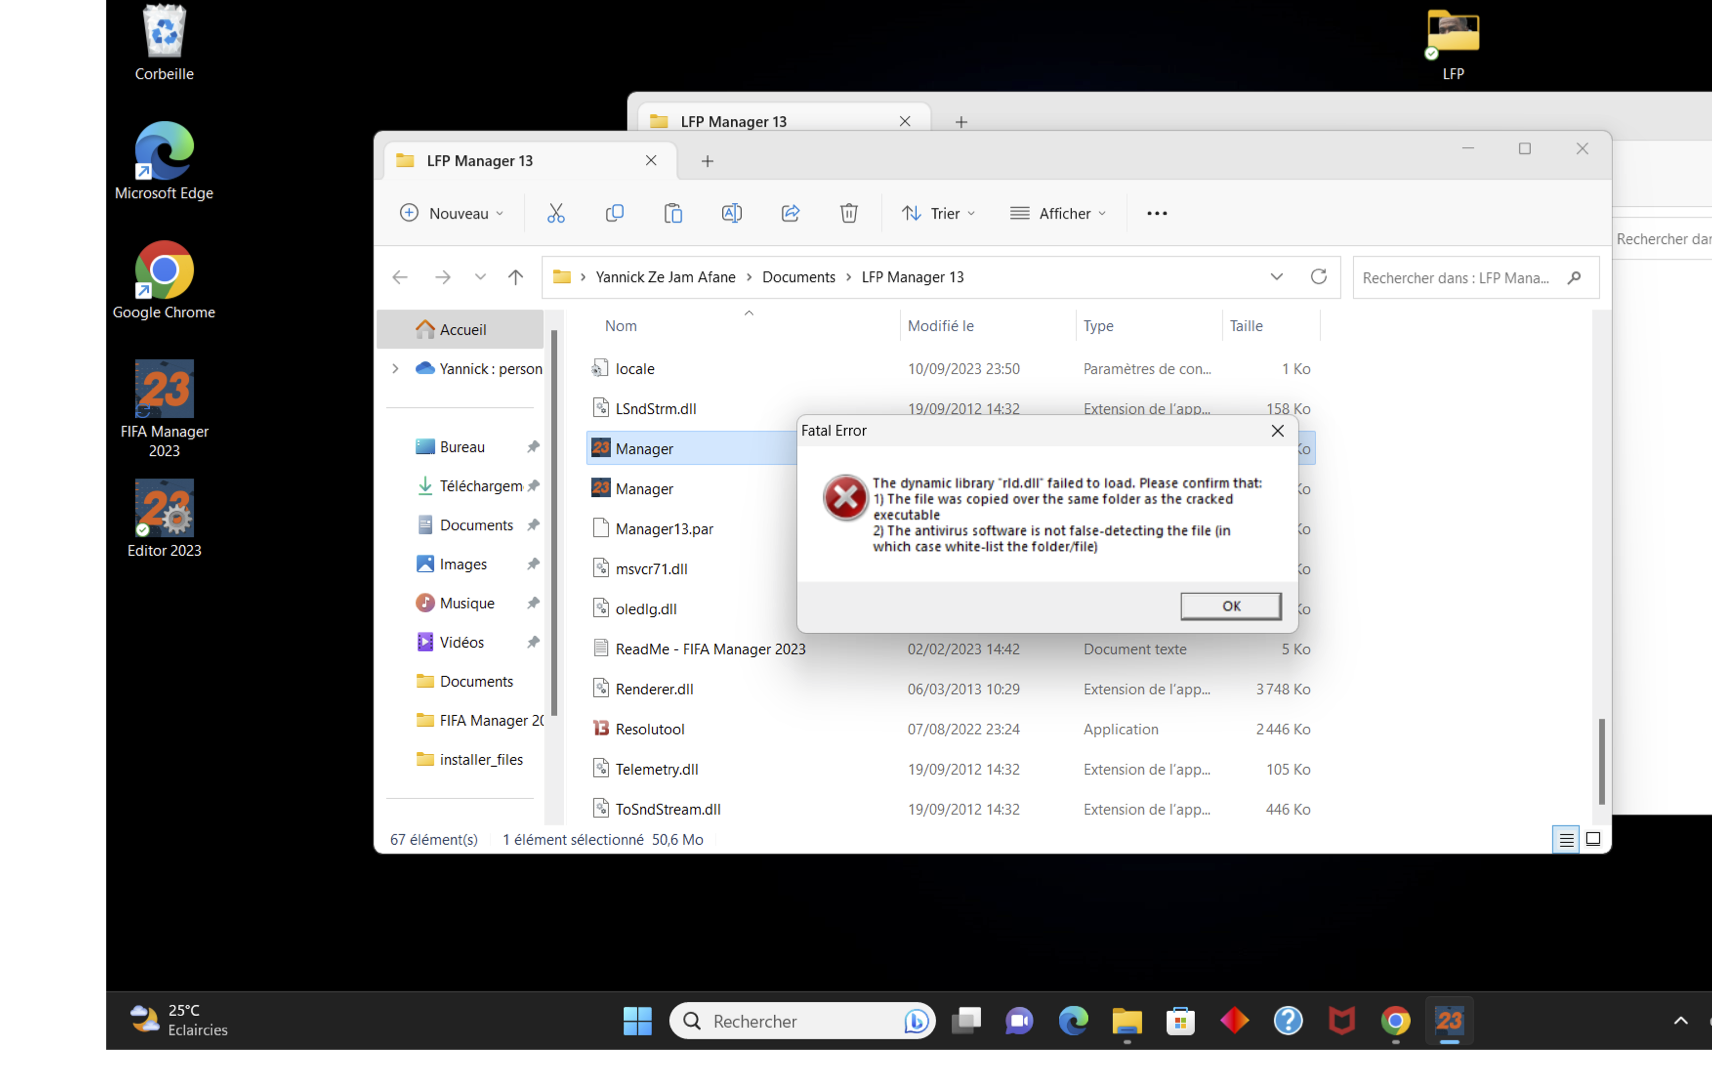1712x1088 pixels.
Task: Open Corbeille recycle bin on desktop
Action: point(164,43)
